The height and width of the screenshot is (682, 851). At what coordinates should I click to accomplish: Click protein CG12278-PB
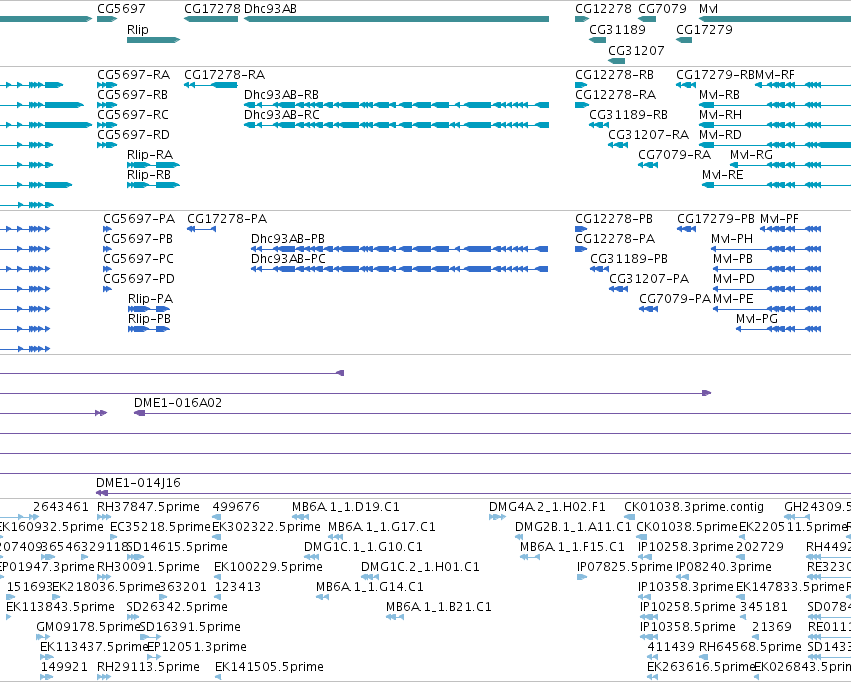pos(581,229)
